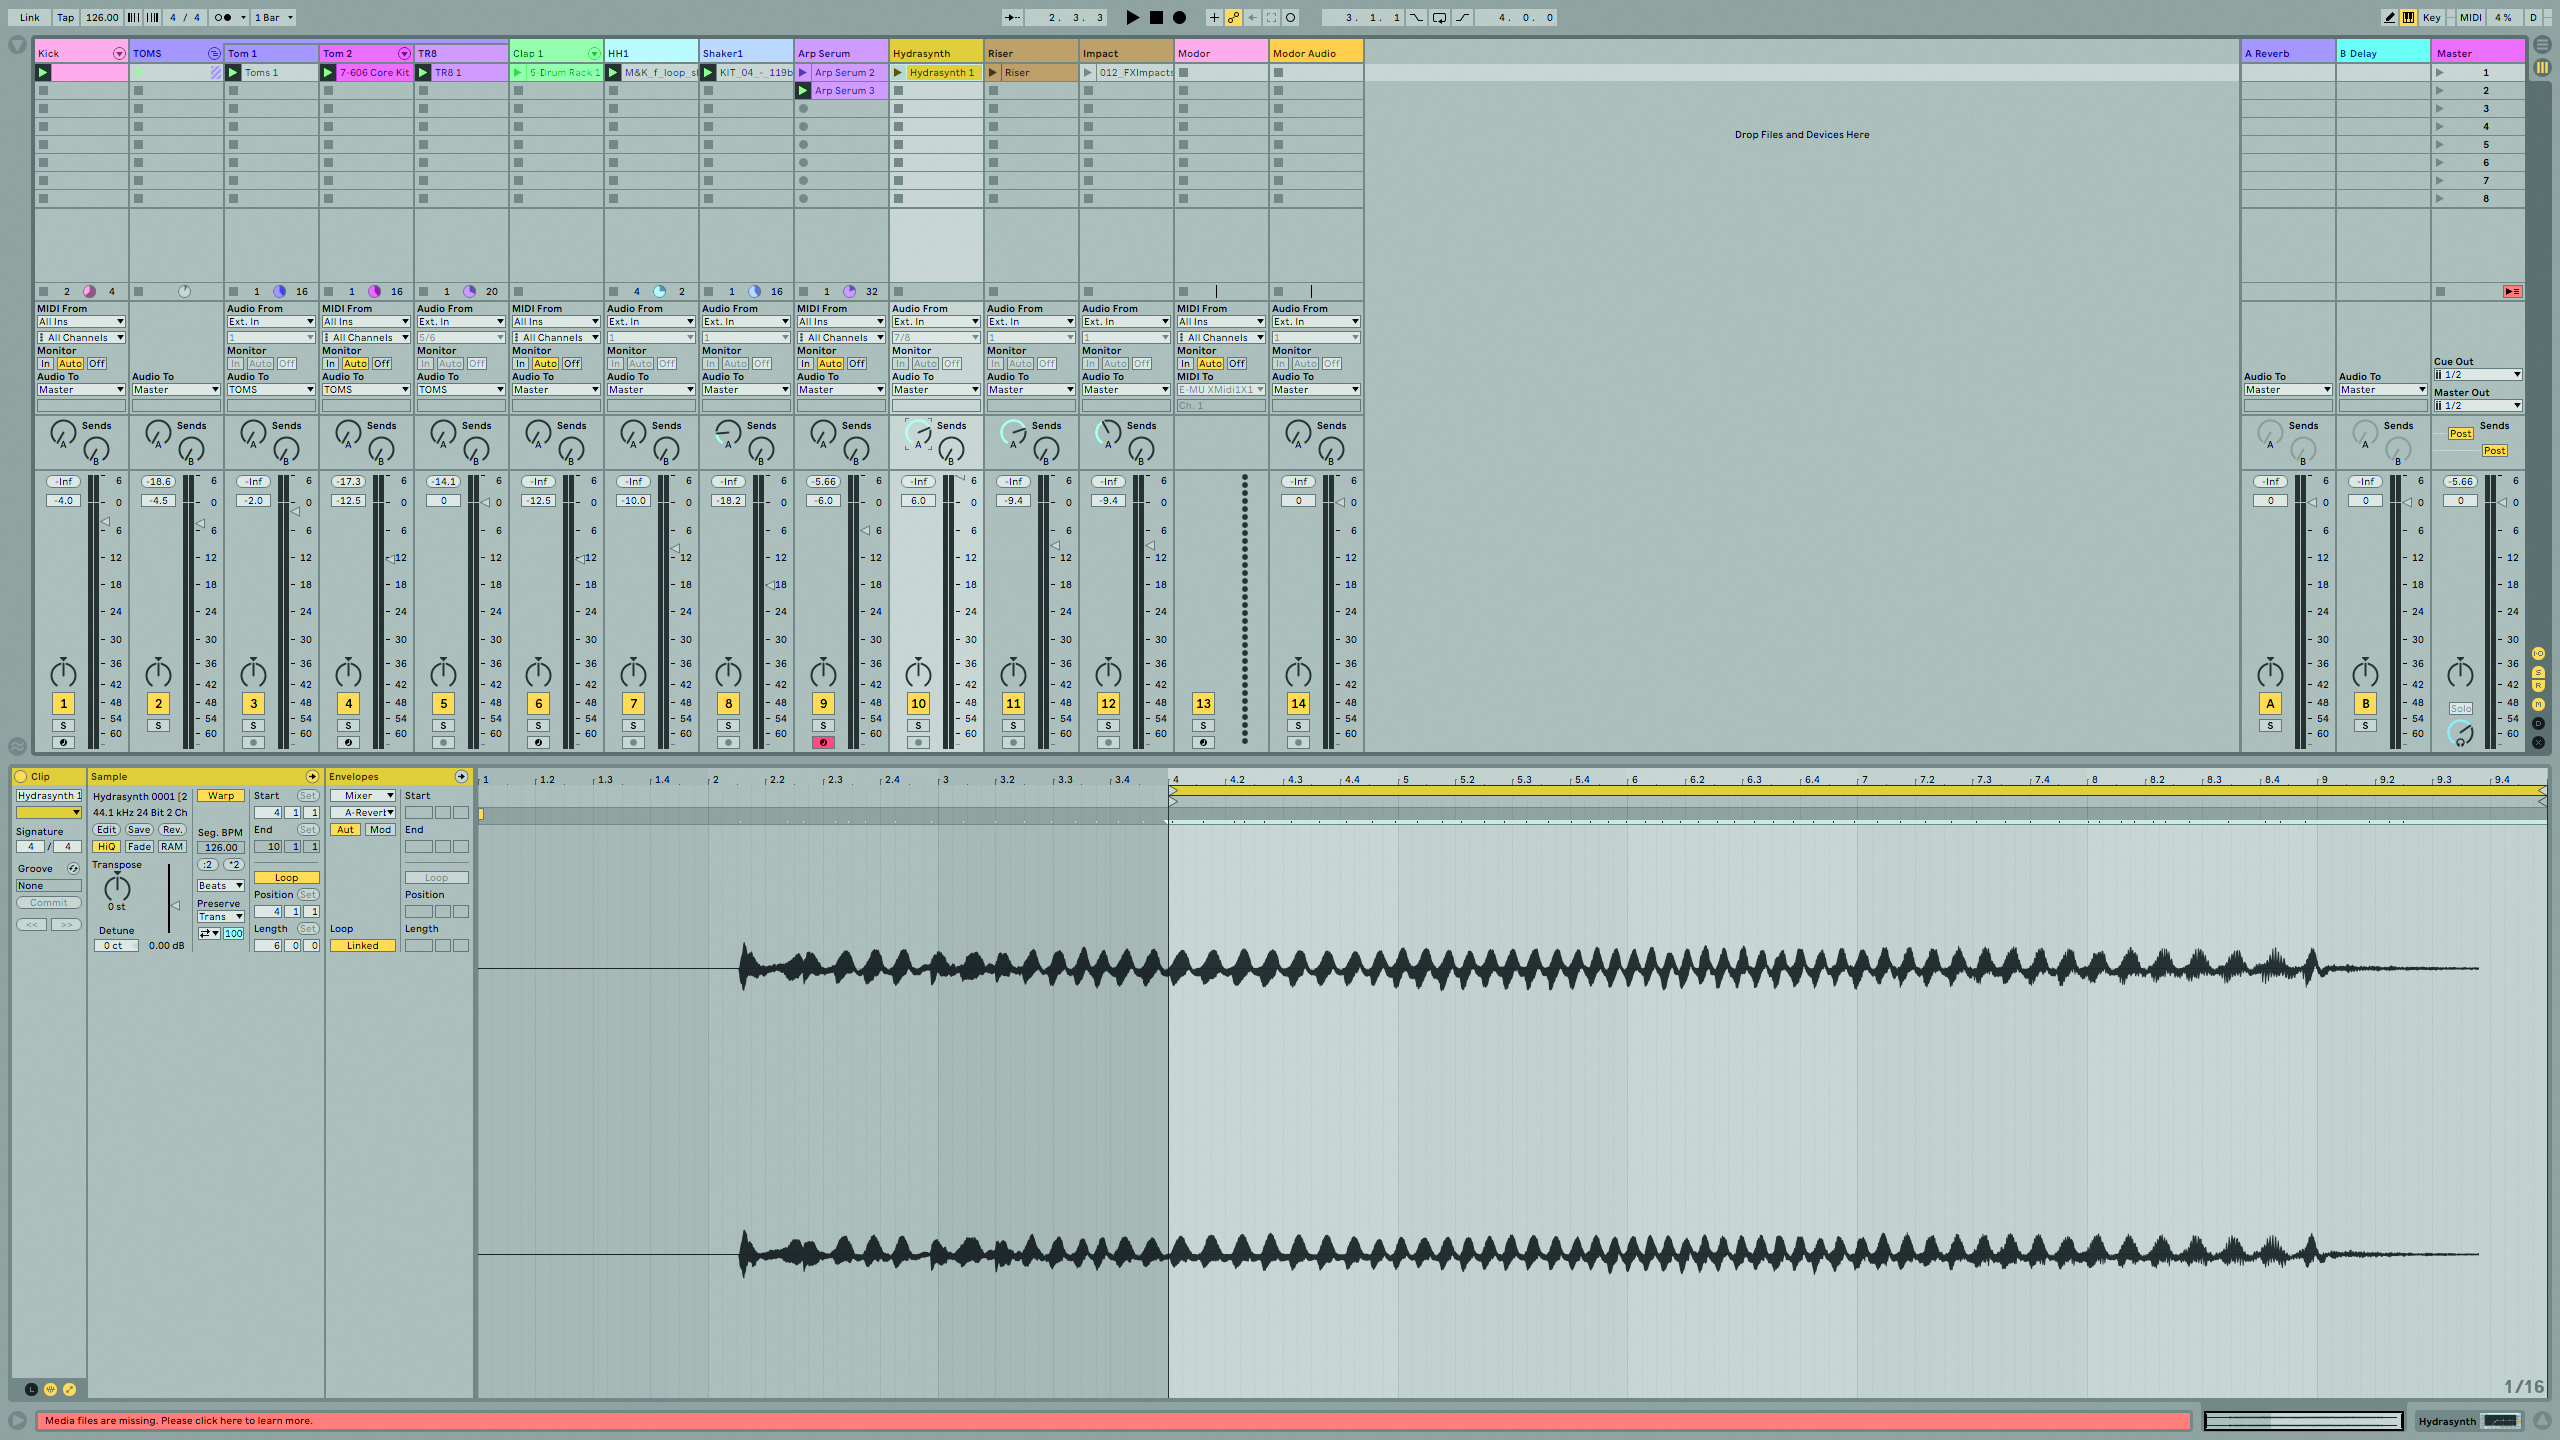
Task: Solo track 6 Clap 1
Action: click(x=538, y=725)
